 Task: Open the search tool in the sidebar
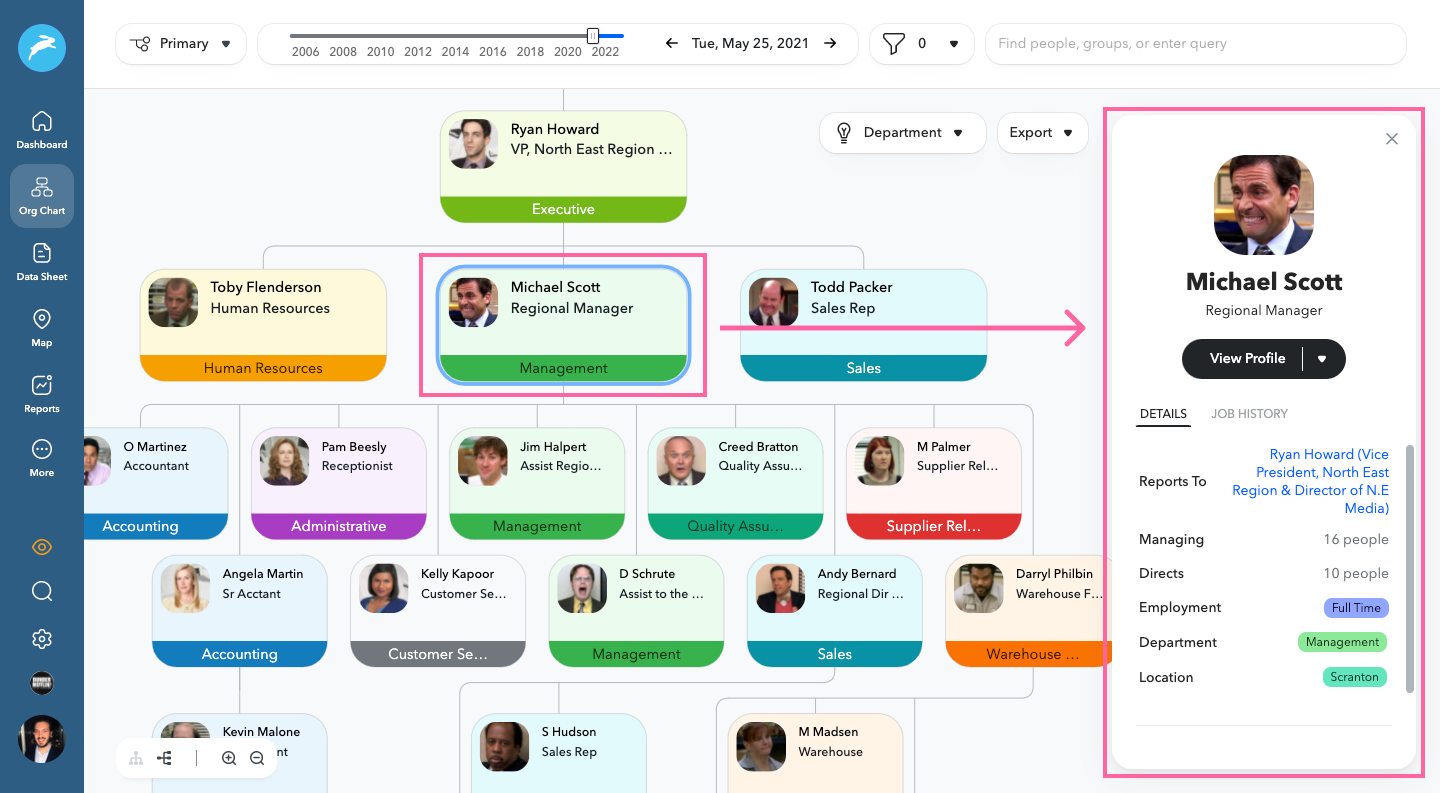tap(41, 592)
